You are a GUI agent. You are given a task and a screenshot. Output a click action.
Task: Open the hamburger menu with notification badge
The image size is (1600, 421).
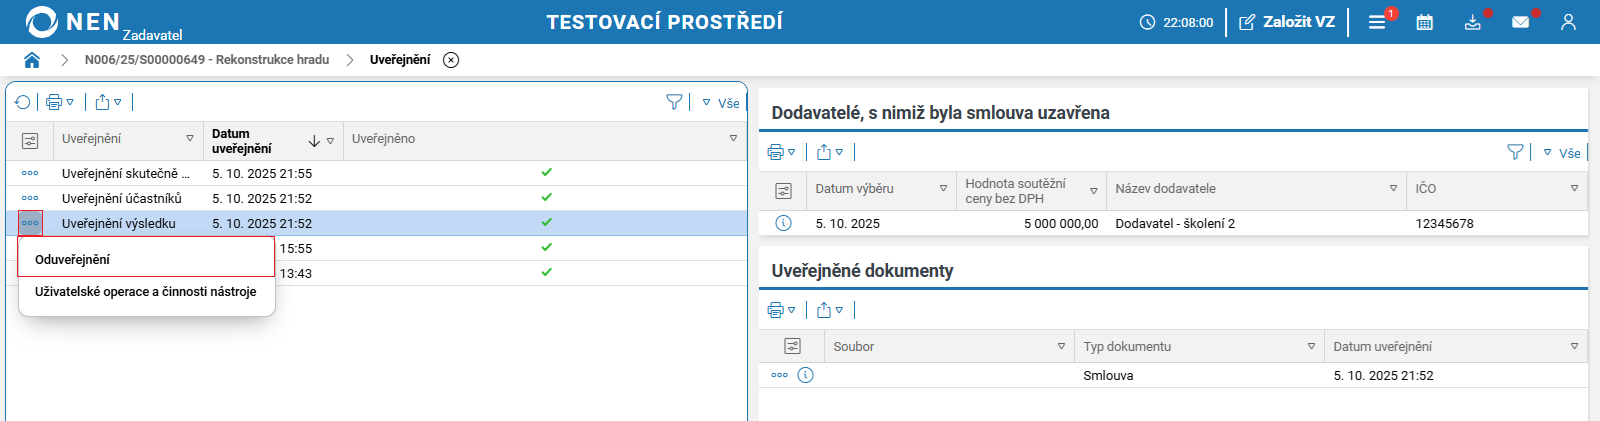[x=1377, y=22]
